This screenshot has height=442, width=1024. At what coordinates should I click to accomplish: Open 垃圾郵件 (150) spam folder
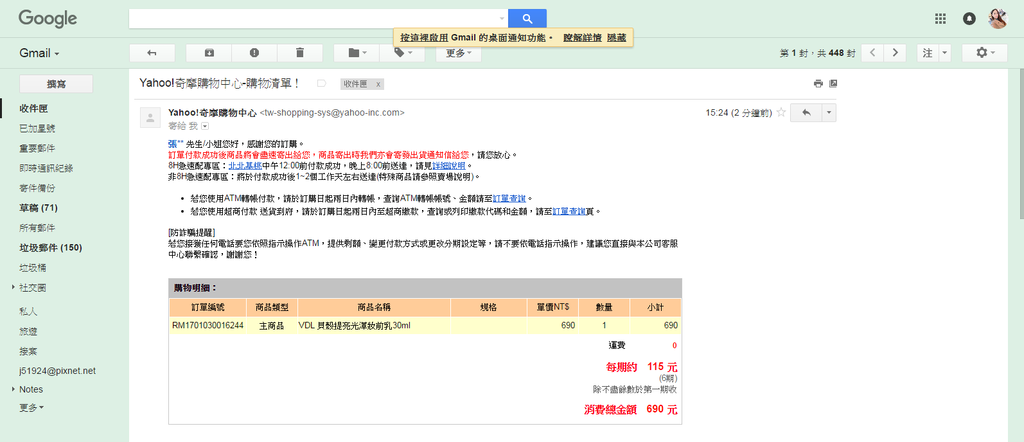pos(50,247)
